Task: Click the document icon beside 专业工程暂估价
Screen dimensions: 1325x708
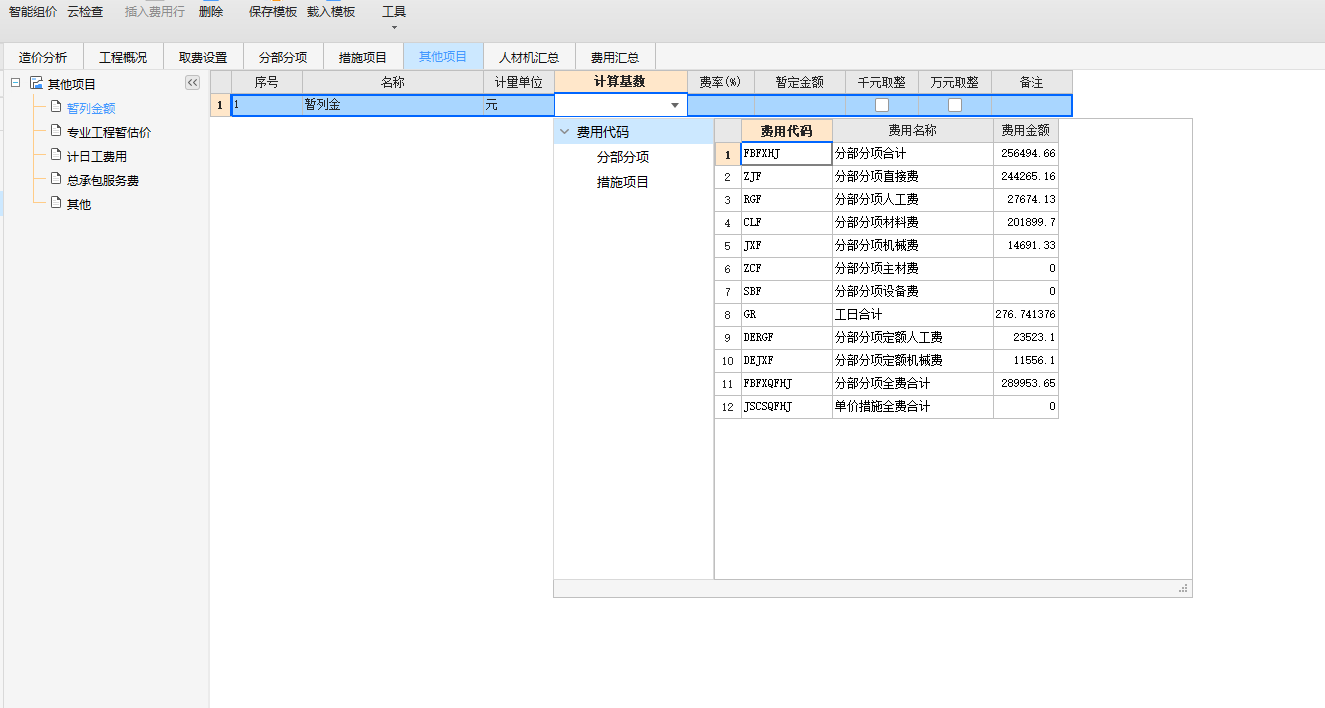Action: 56,131
